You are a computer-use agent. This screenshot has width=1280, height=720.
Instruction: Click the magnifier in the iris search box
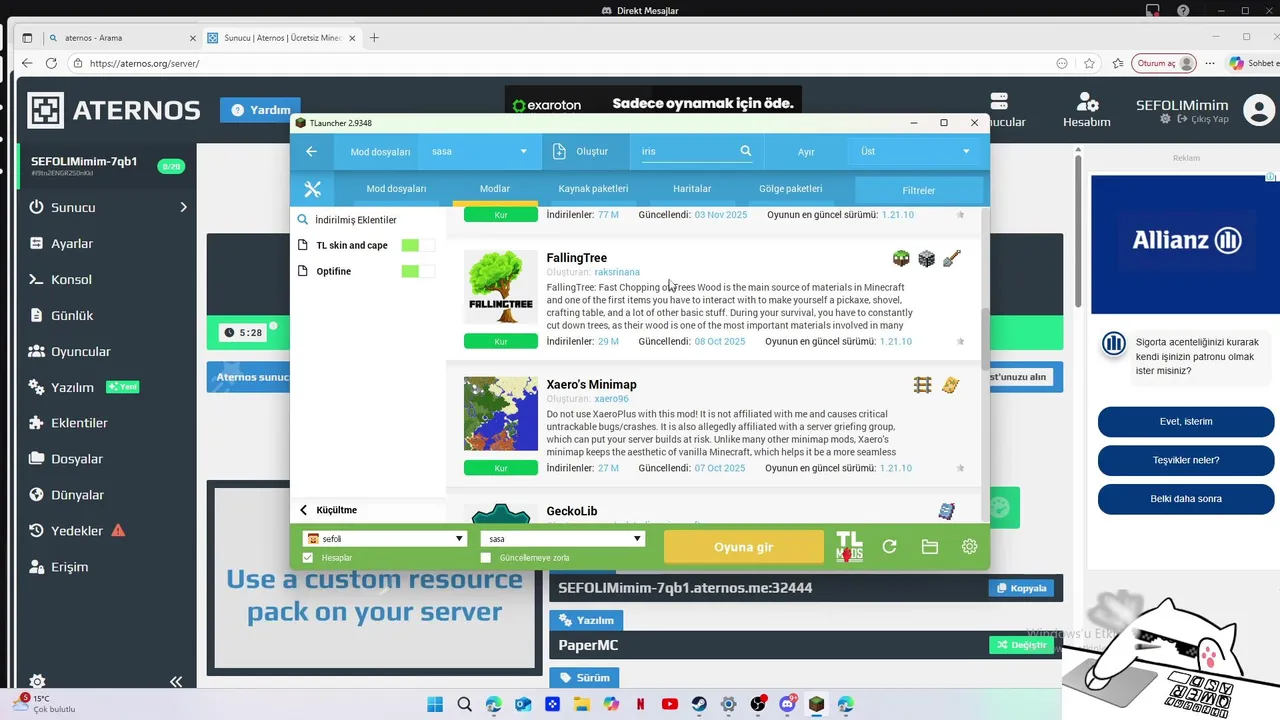point(745,151)
